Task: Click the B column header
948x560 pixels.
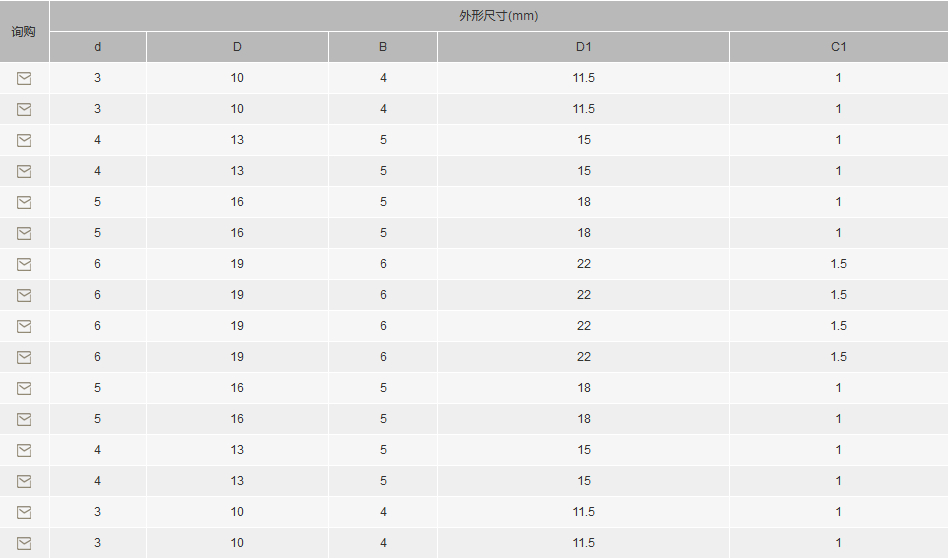Action: tap(383, 47)
